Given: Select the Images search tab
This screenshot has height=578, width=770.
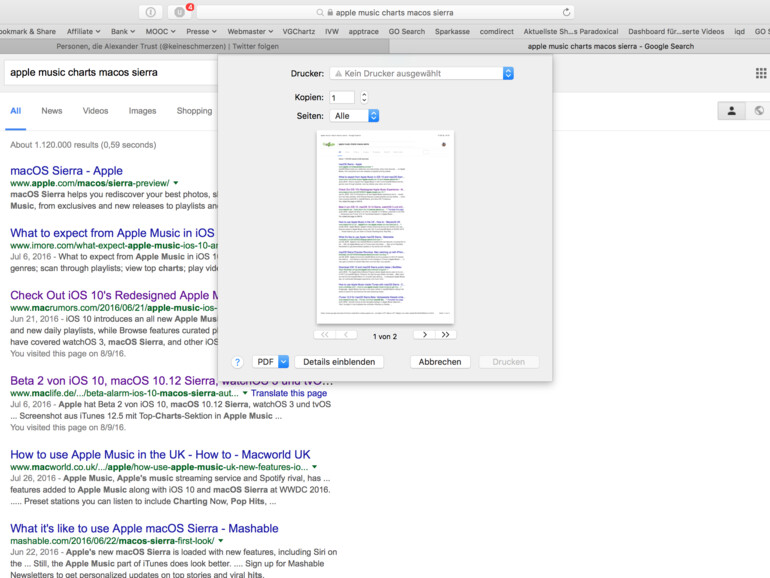Looking at the screenshot, I should point(142,111).
